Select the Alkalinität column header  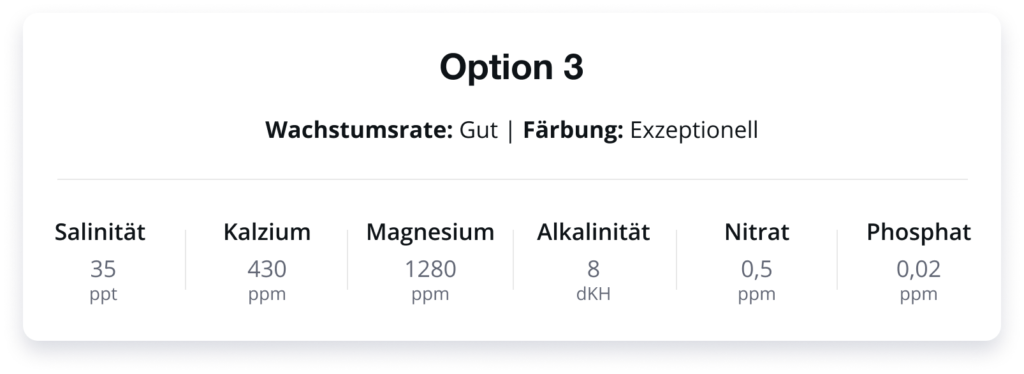593,232
